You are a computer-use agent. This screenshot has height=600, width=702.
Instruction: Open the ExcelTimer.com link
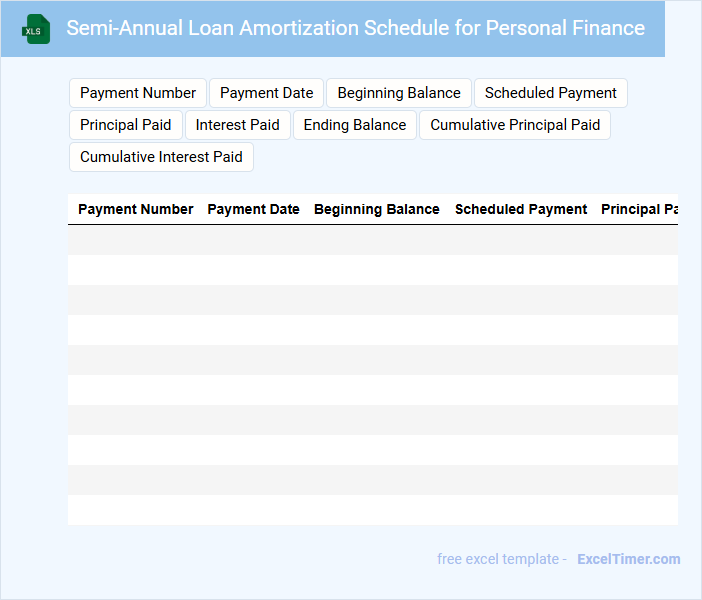point(628,559)
